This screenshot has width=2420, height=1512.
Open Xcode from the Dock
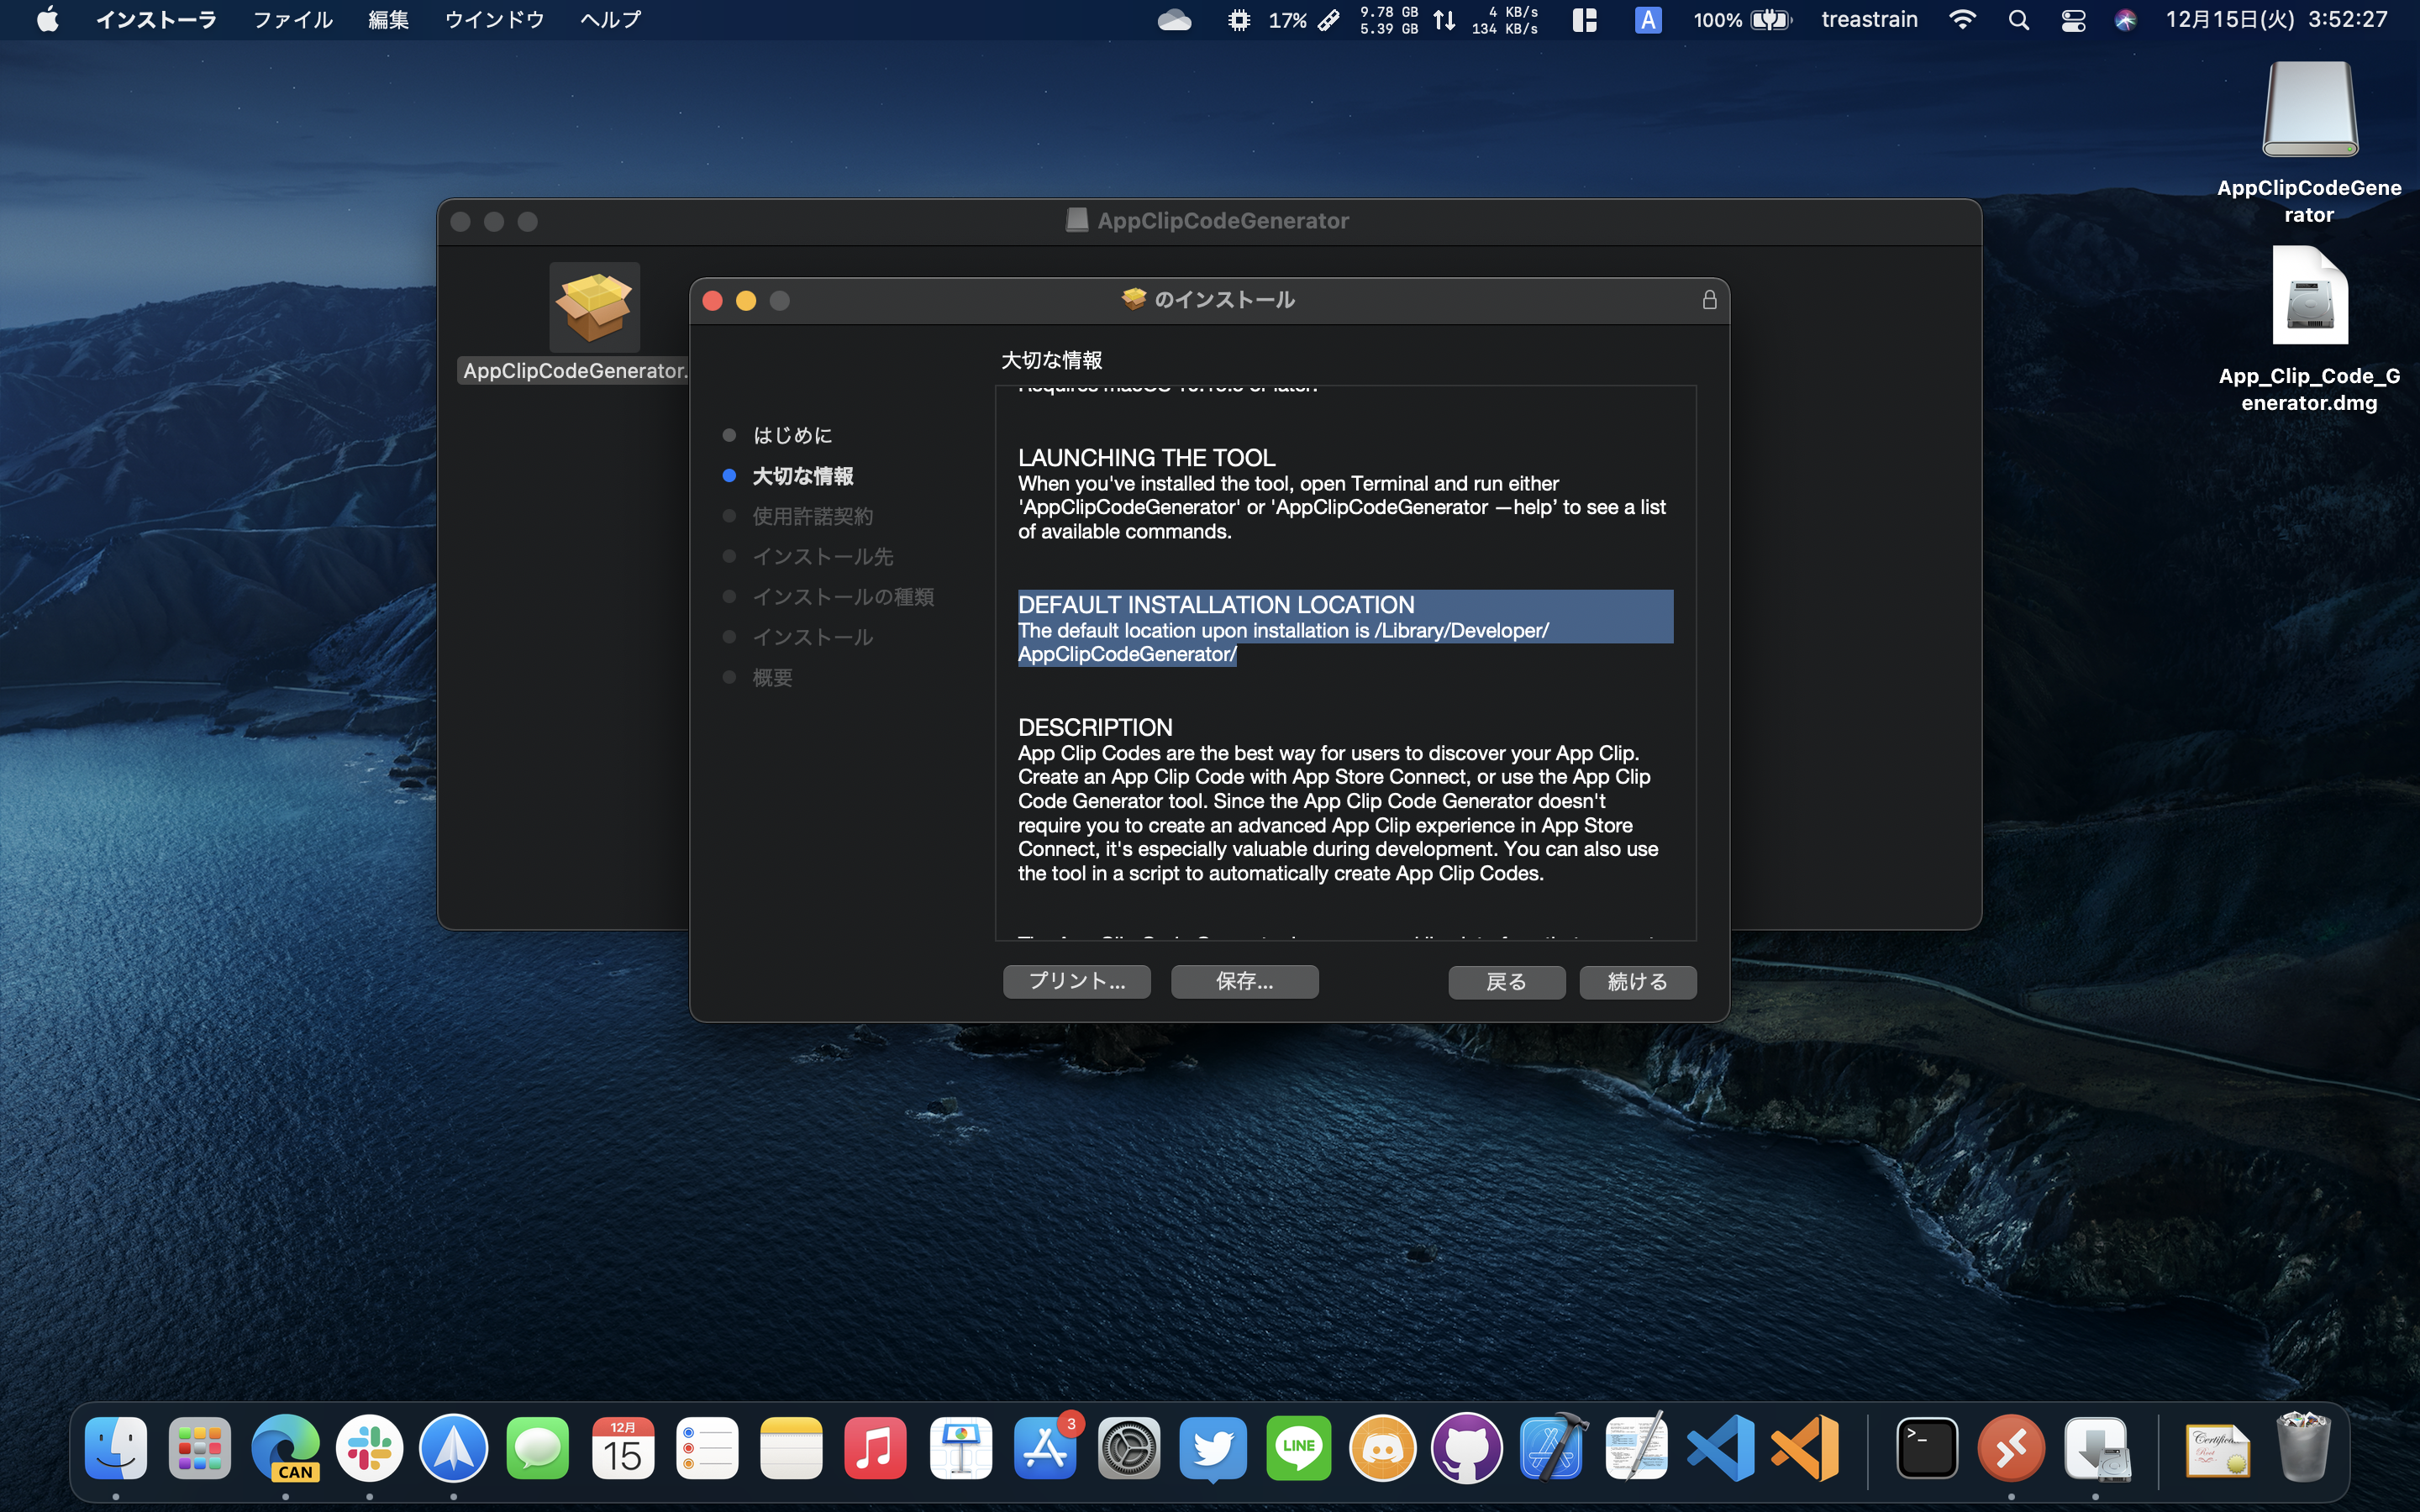click(1552, 1447)
